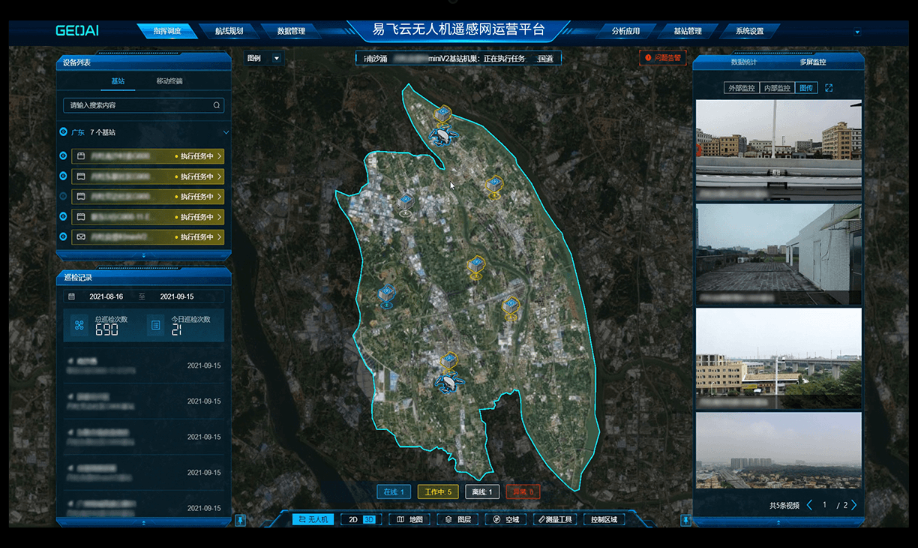Switch the map view to 3D
918x548 pixels.
pos(369,520)
